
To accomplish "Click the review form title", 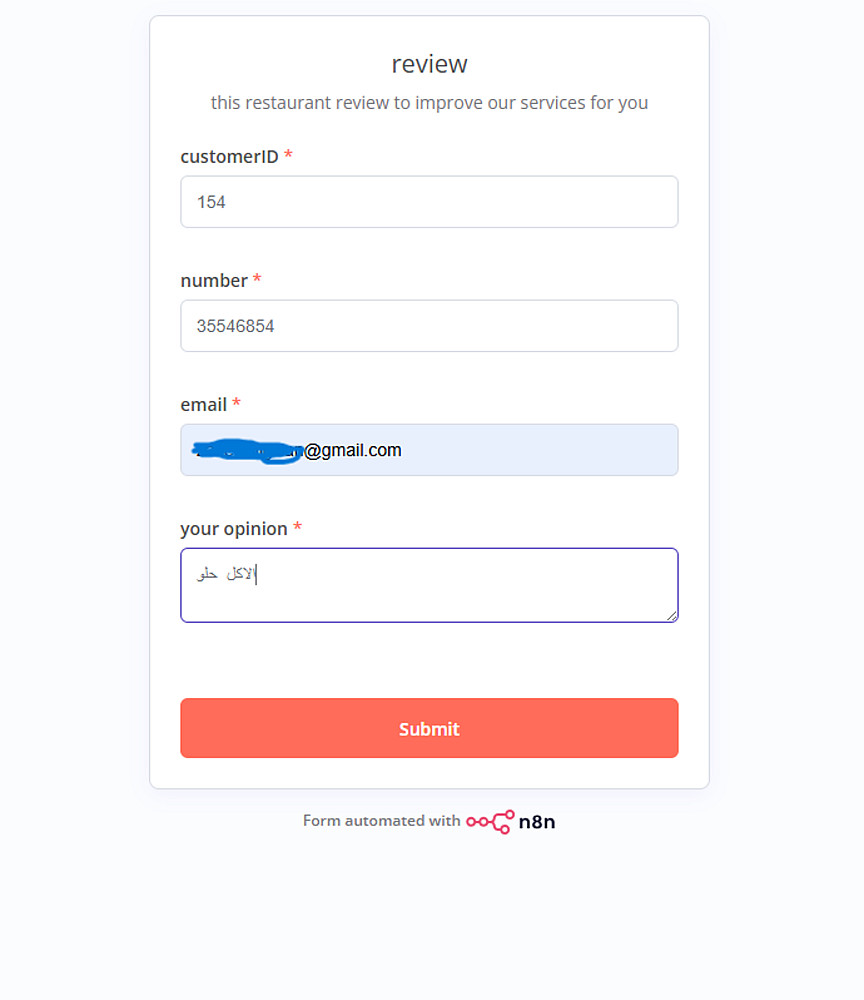I will click(429, 64).
